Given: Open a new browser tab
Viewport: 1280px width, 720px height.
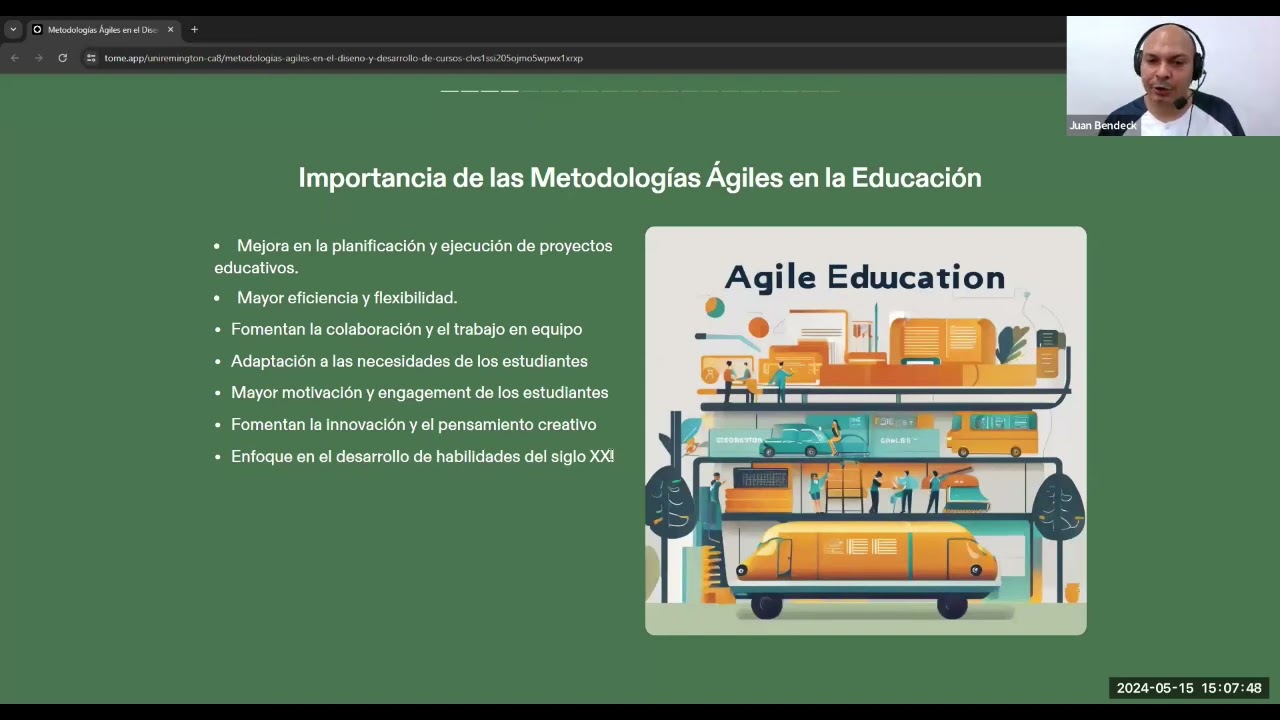Looking at the screenshot, I should [194, 30].
